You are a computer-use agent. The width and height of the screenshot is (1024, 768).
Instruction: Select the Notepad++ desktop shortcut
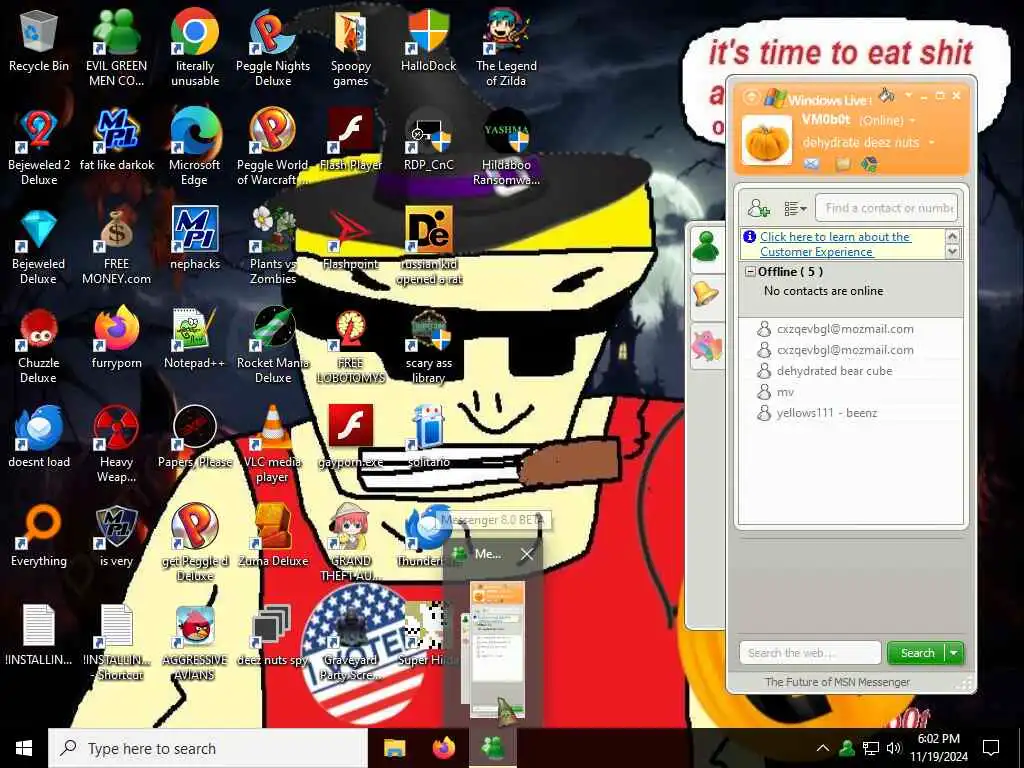coord(195,339)
